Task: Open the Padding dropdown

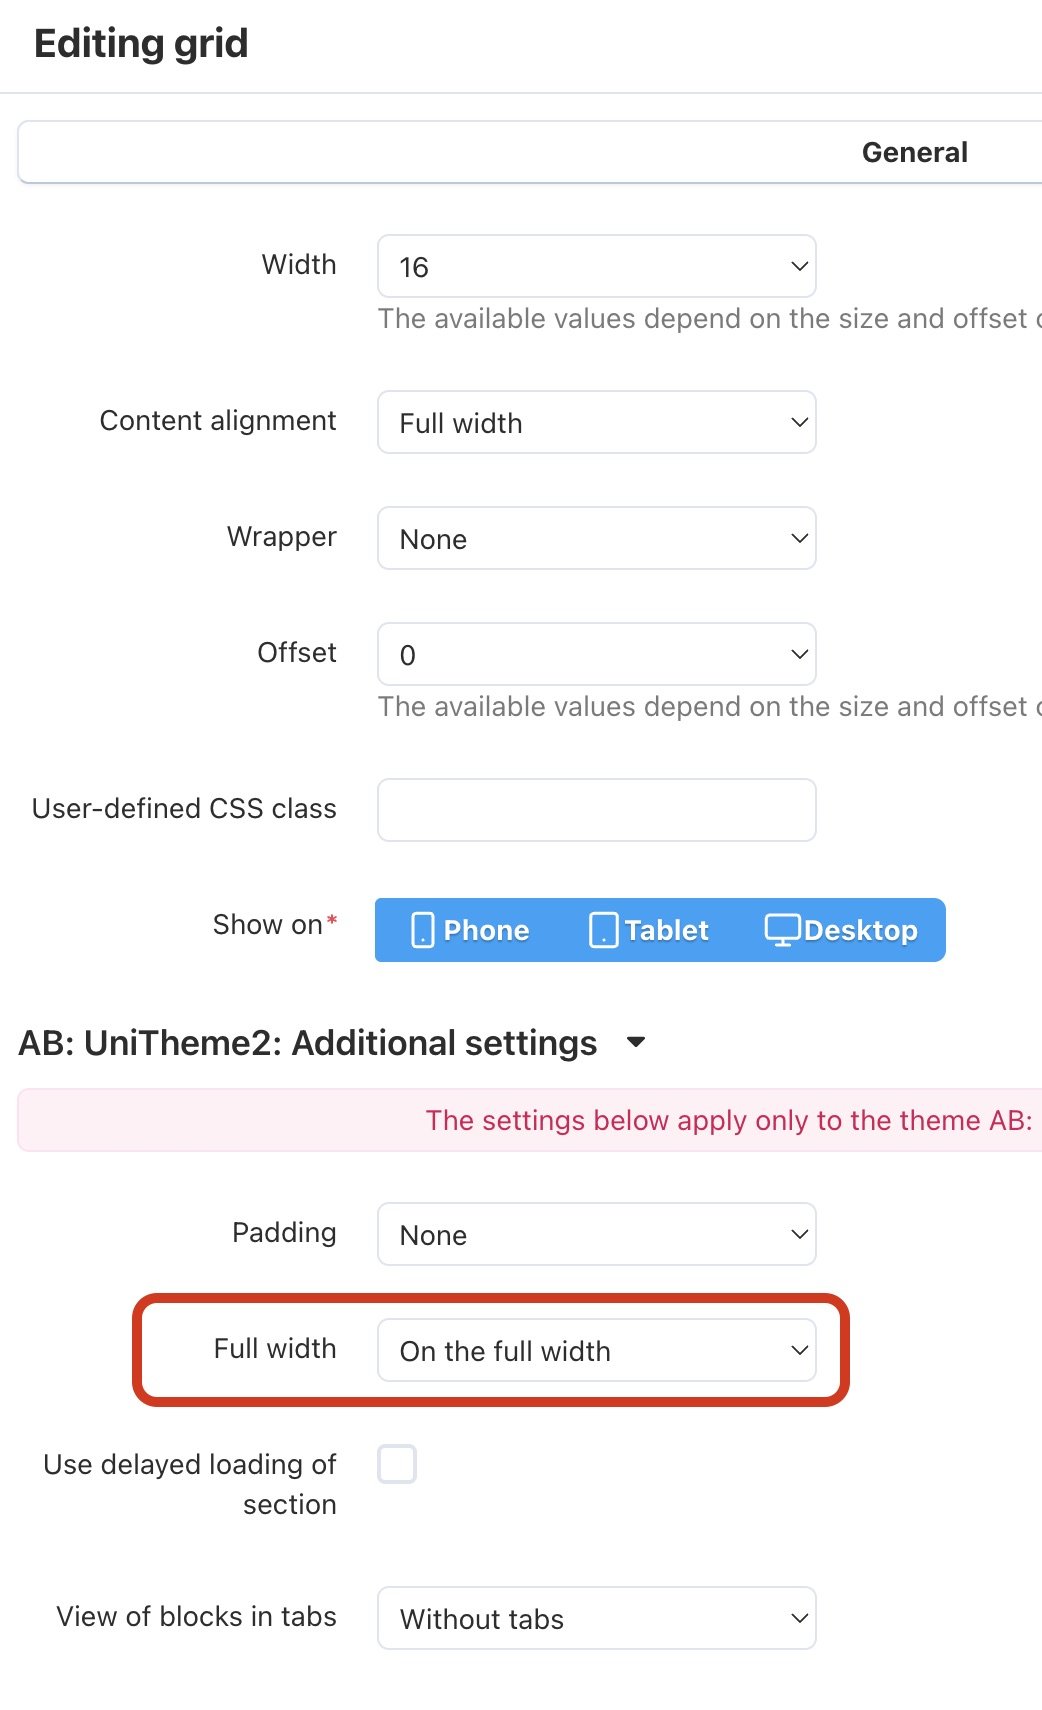Action: 596,1234
